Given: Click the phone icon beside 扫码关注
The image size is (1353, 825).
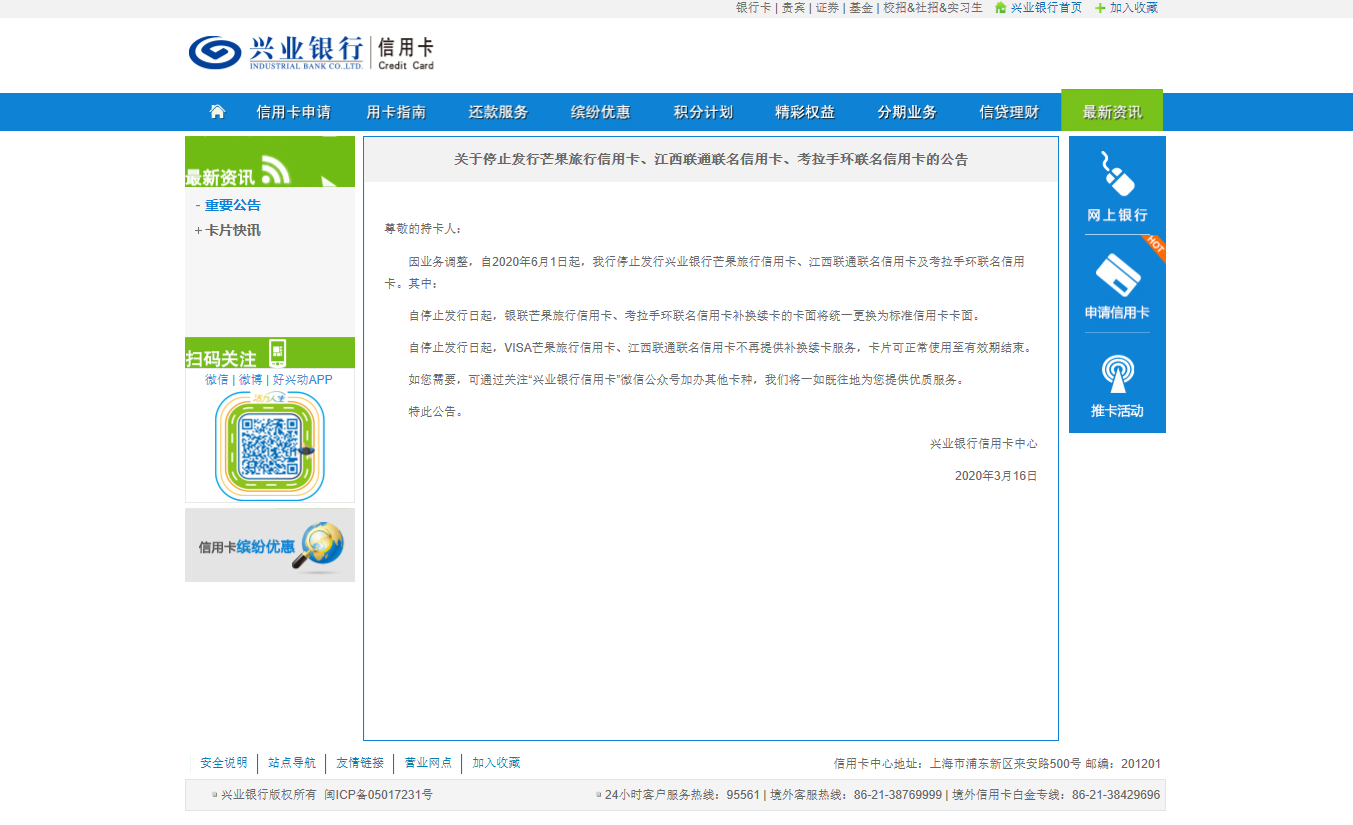Looking at the screenshot, I should coord(277,353).
